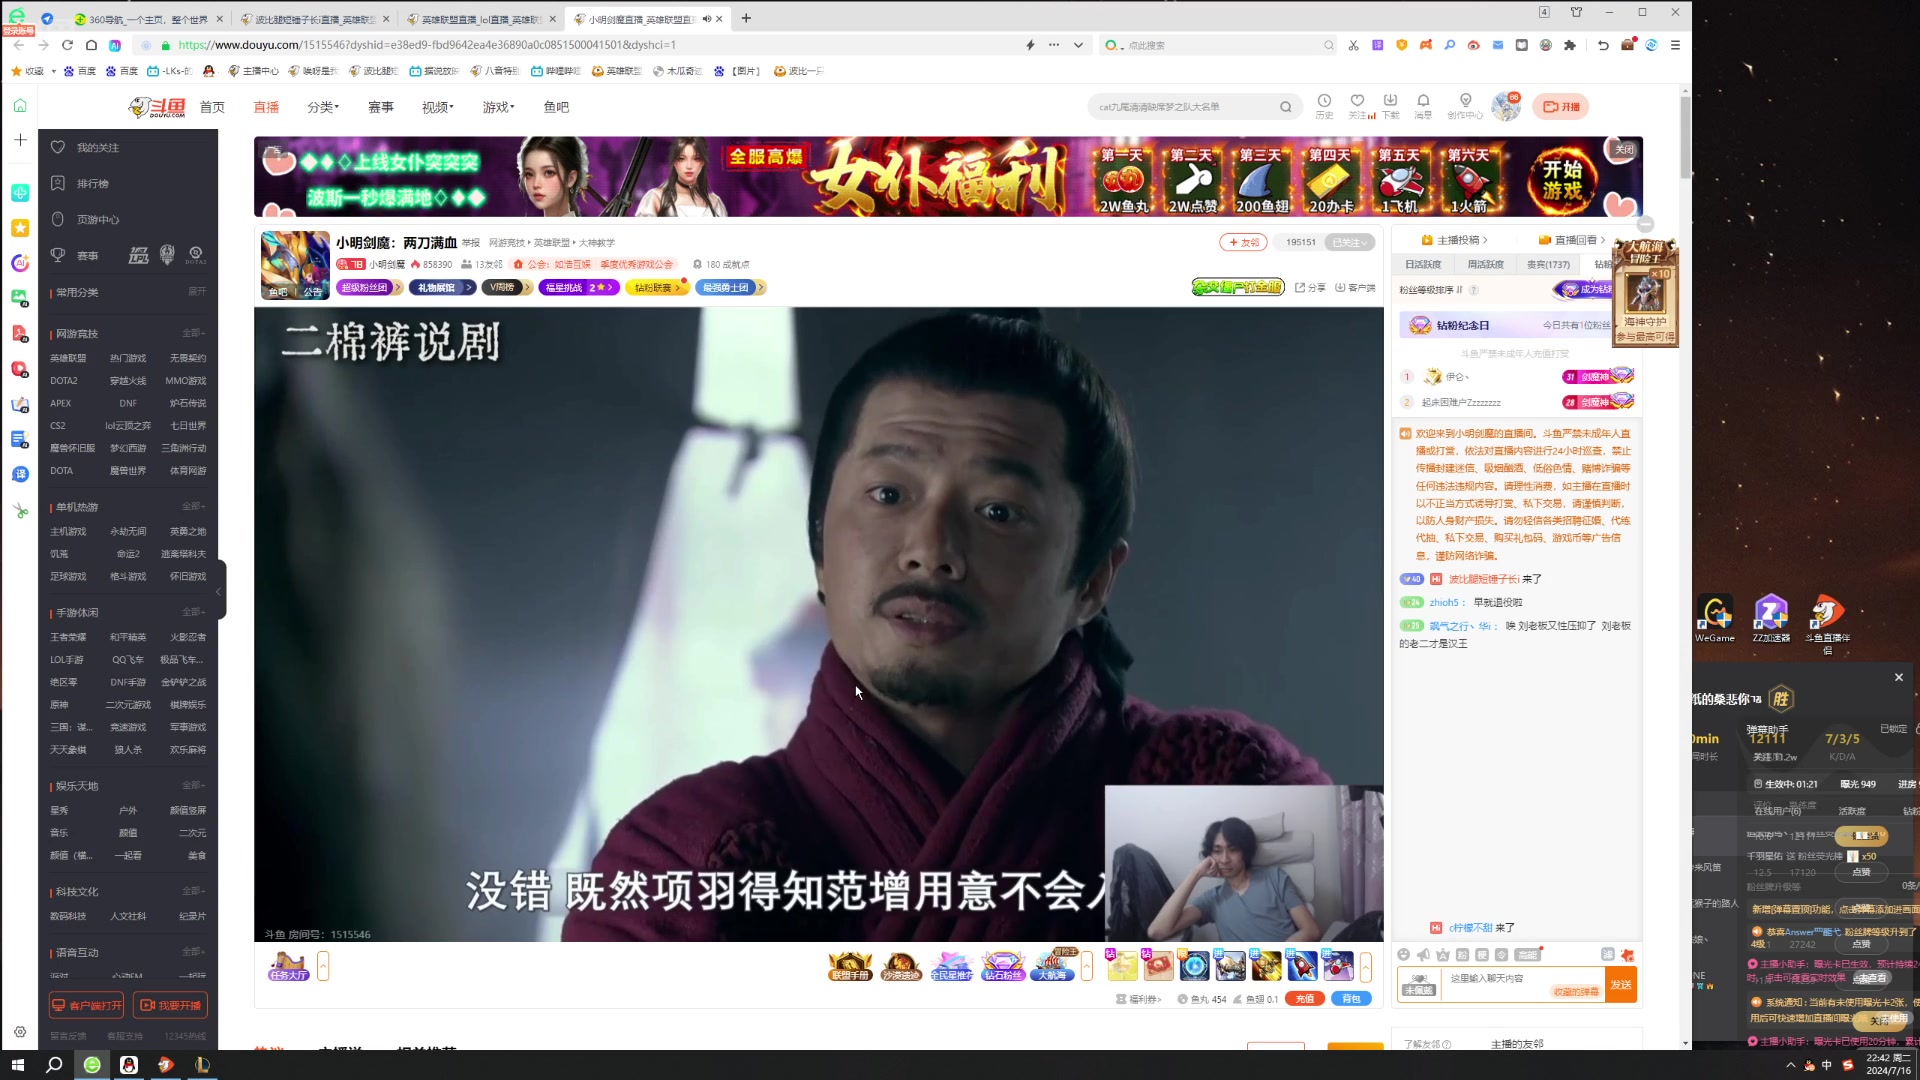The width and height of the screenshot is (1920, 1080).
Task: Click 任务大厅 task hall icon below video
Action: [x=288, y=966]
